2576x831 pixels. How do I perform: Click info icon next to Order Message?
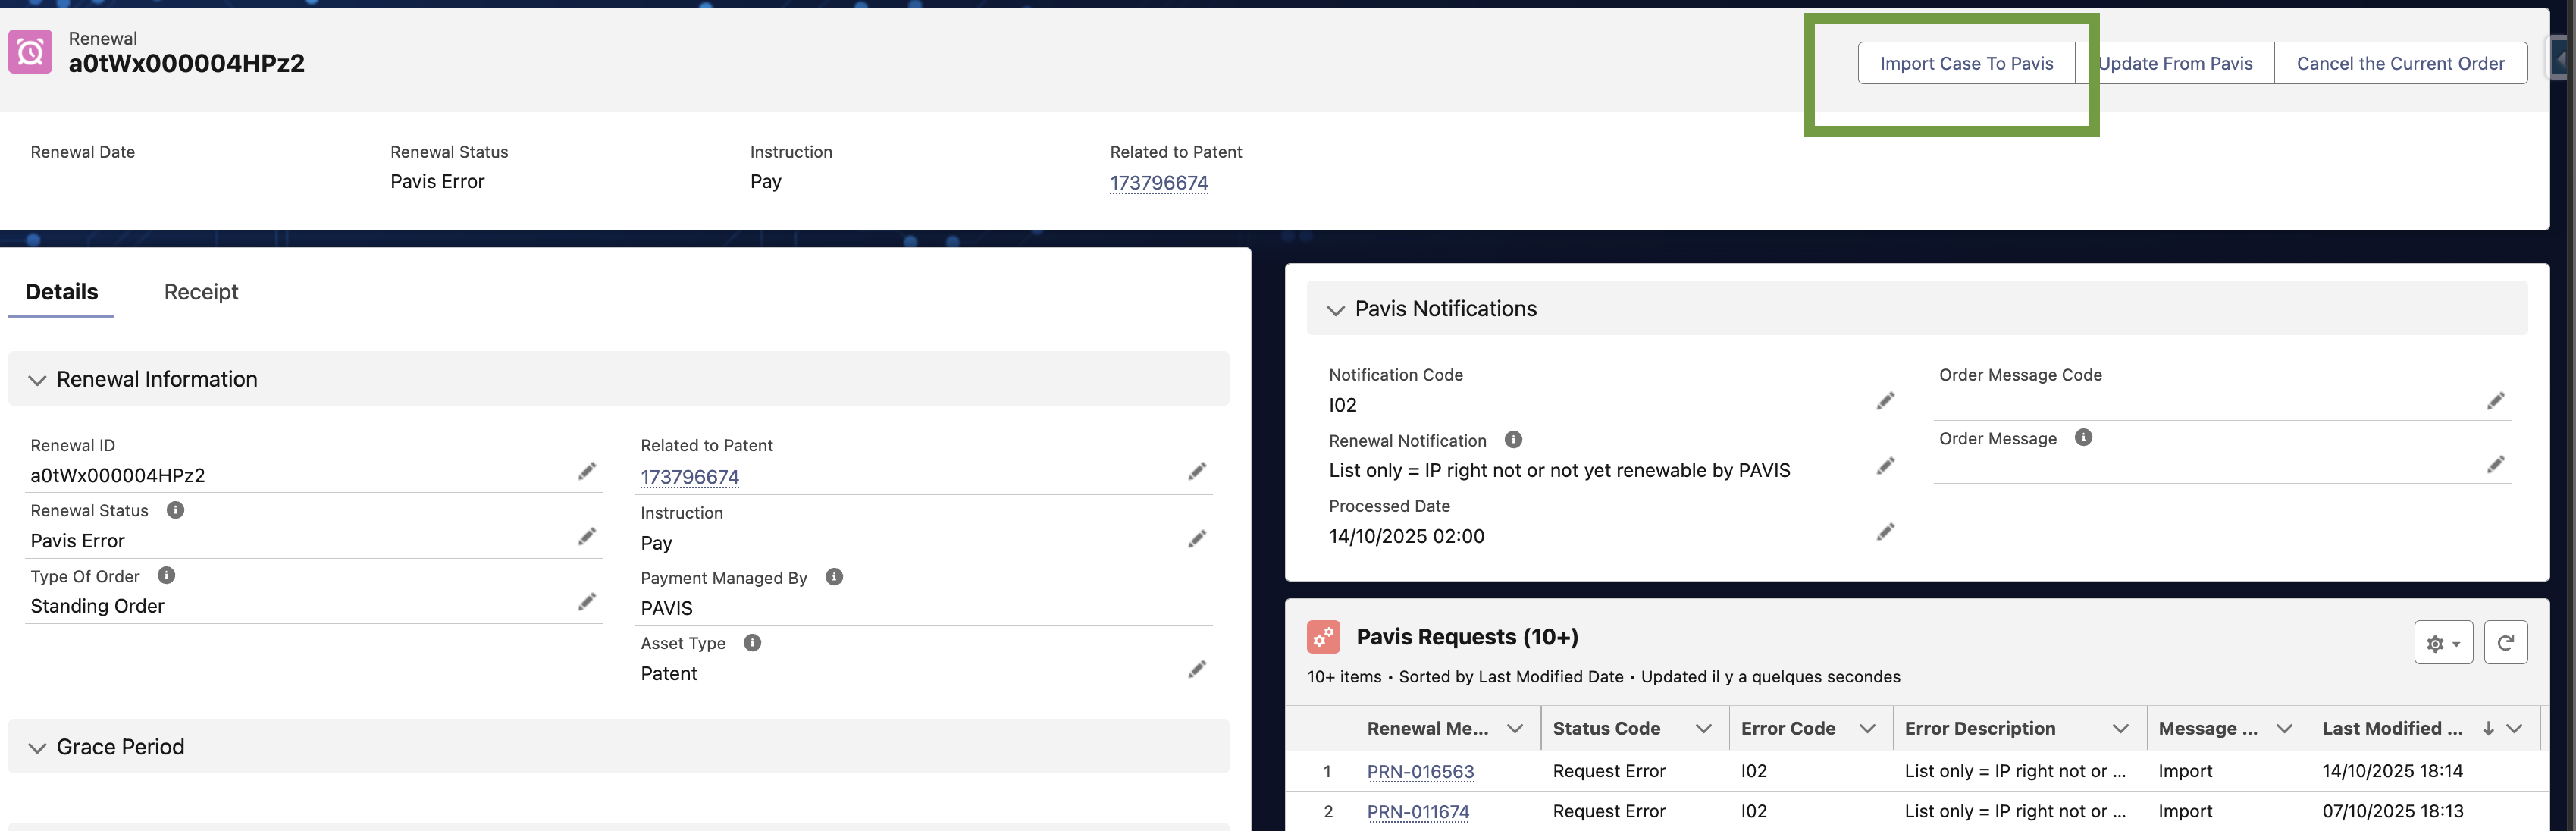(x=2083, y=438)
